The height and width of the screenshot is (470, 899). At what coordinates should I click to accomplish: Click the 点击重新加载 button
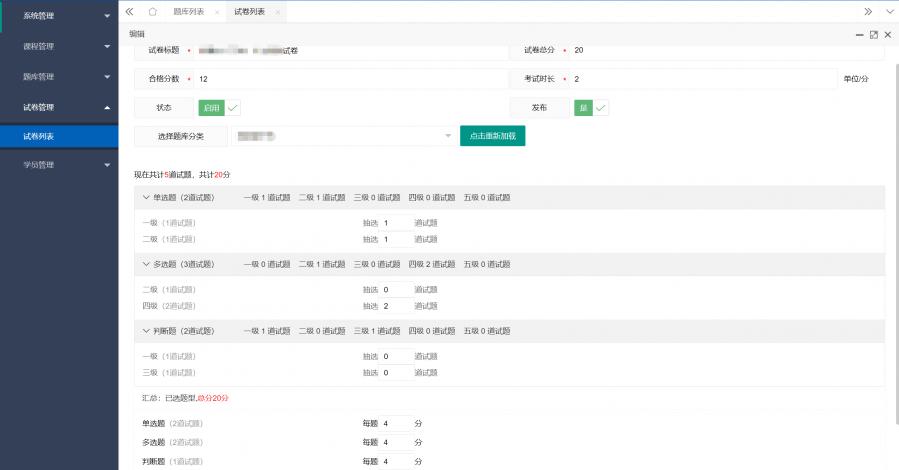492,136
